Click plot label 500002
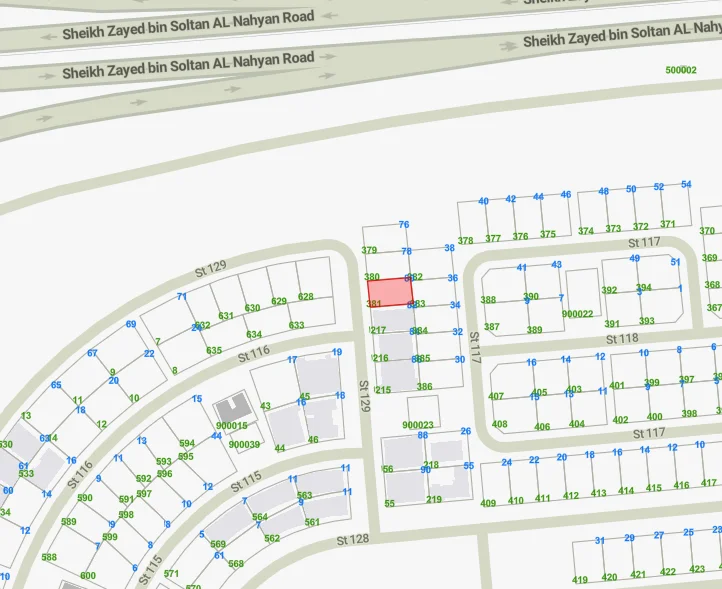Image resolution: width=722 pixels, height=589 pixels. pyautogui.click(x=681, y=70)
